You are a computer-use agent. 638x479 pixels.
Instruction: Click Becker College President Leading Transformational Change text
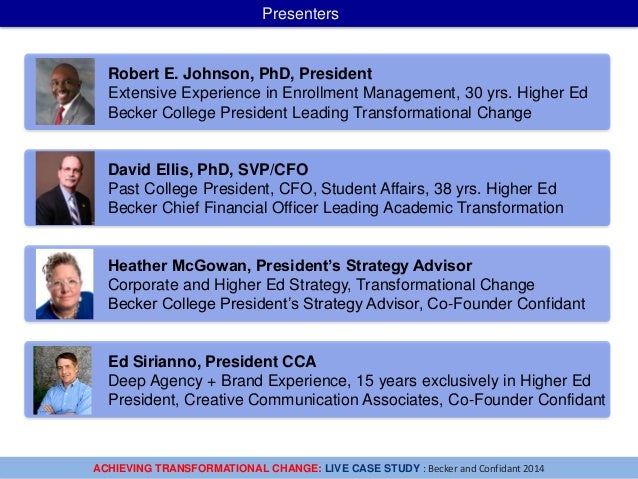tap(320, 113)
